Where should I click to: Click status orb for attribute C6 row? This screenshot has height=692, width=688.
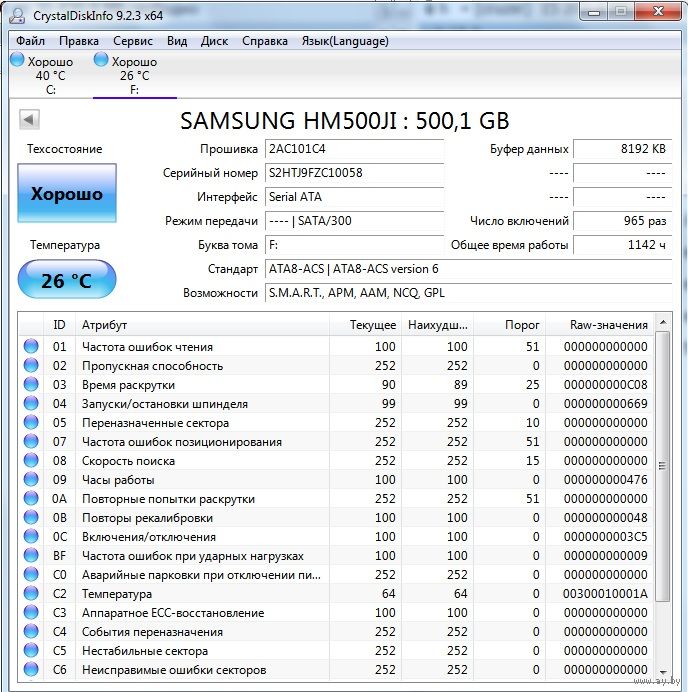(31, 669)
